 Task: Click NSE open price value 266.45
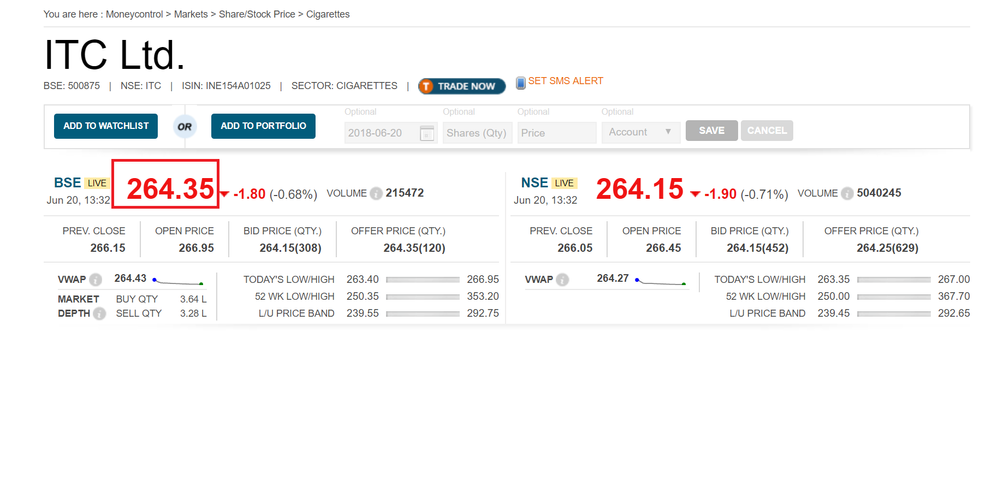(663, 248)
